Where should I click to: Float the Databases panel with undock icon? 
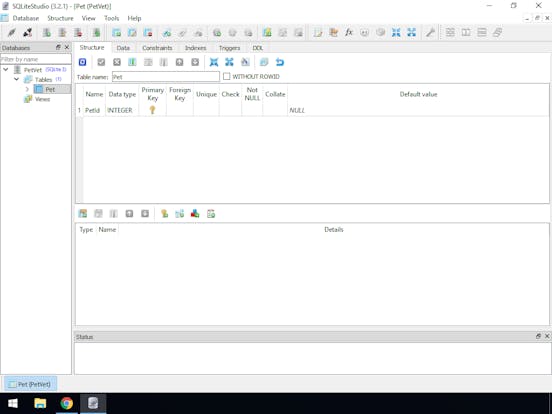[x=58, y=48]
